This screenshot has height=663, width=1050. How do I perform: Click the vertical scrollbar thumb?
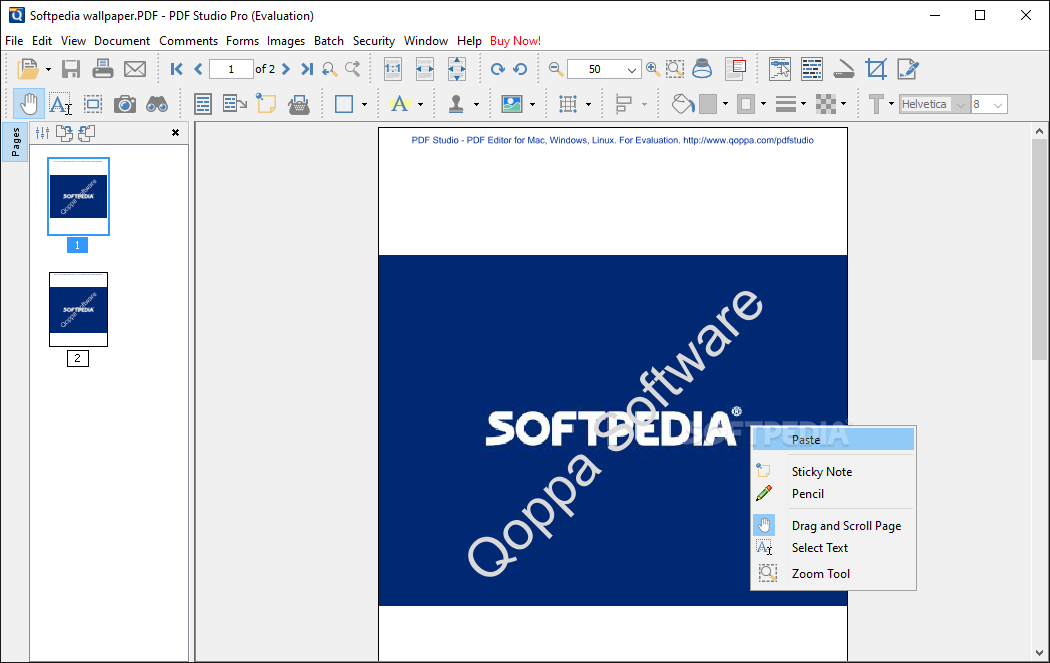1039,249
